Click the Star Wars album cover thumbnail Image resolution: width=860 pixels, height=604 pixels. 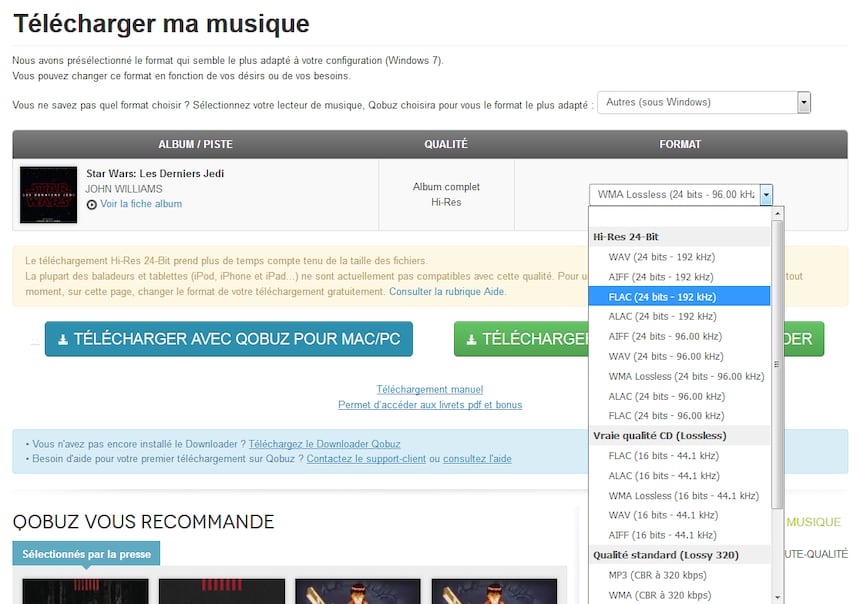(x=48, y=195)
